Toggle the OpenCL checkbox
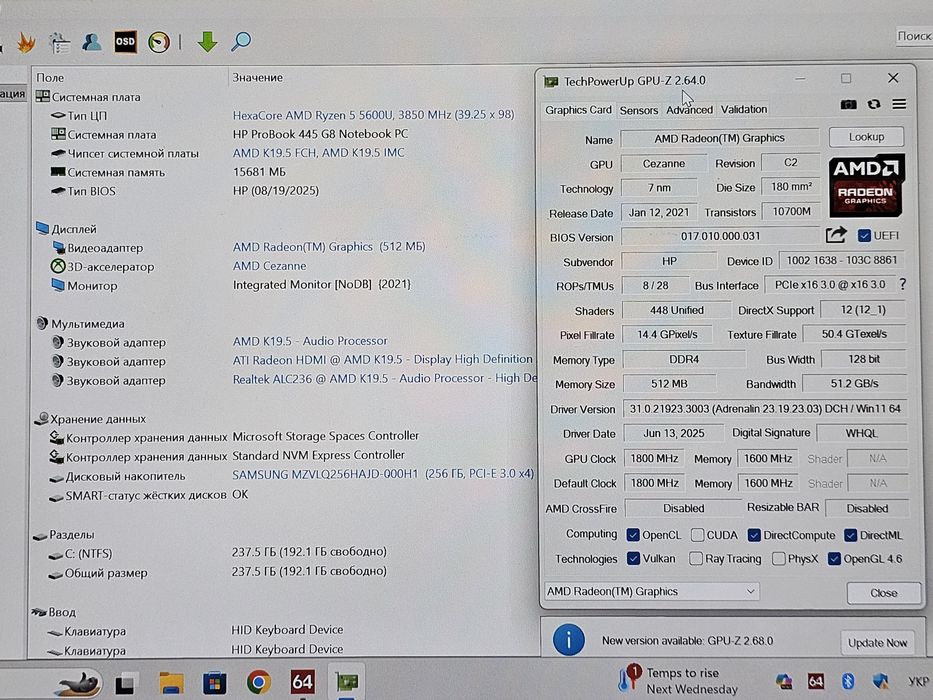Viewport: 933px width, 700px height. tap(633, 535)
